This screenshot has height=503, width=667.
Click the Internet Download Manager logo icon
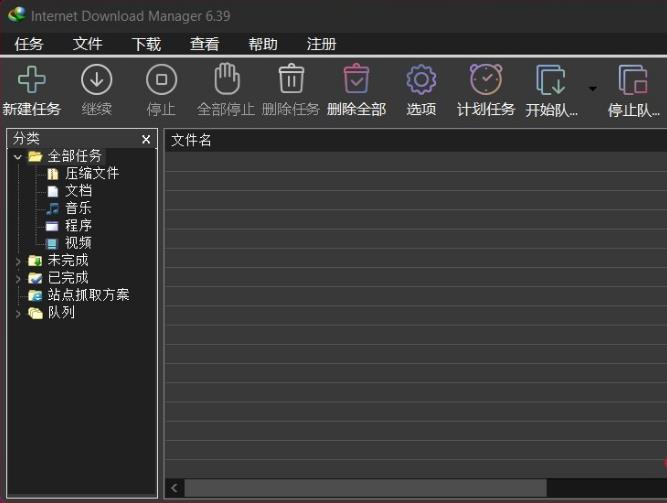[17, 15]
